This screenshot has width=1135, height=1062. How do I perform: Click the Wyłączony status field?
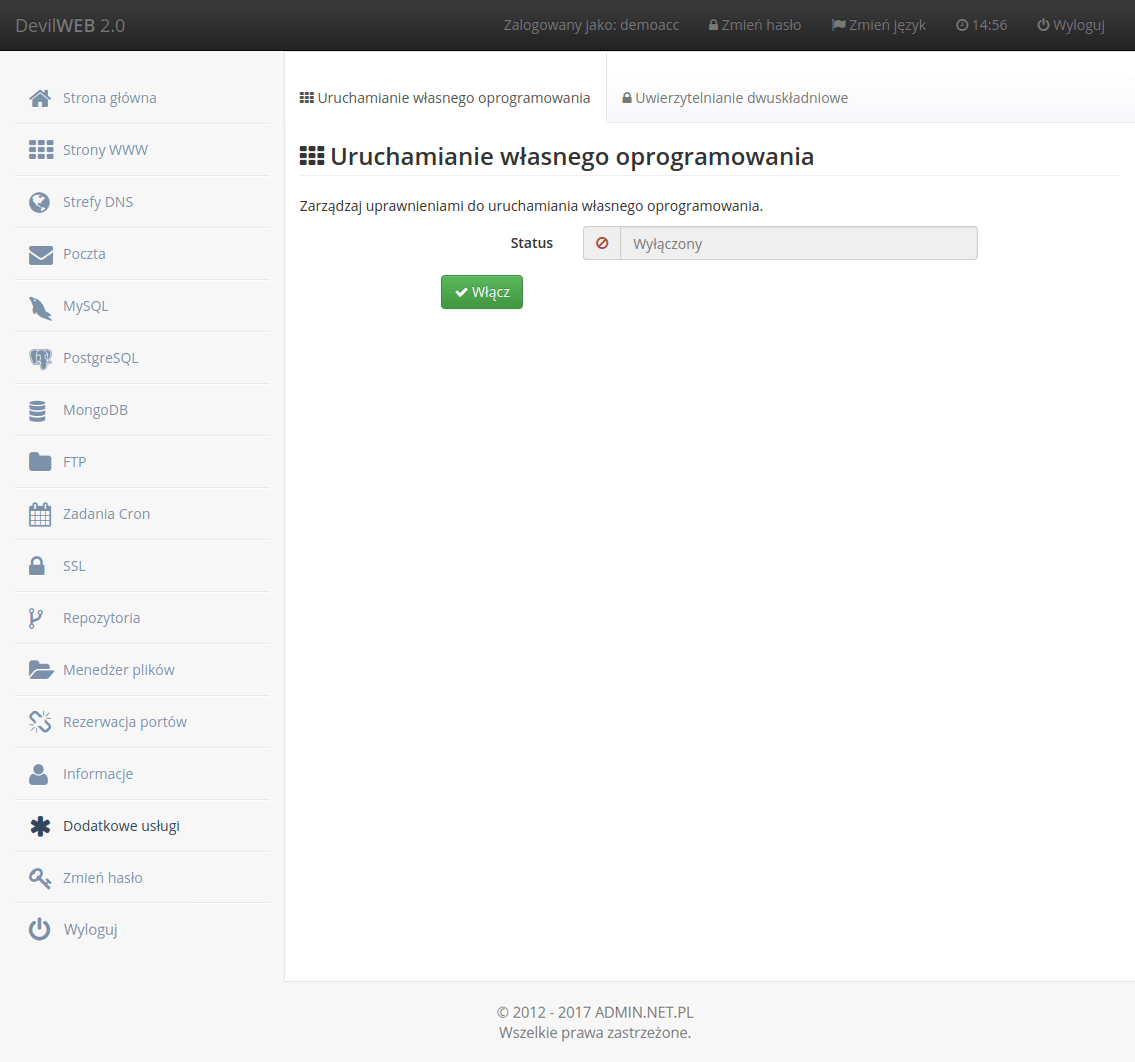797,243
